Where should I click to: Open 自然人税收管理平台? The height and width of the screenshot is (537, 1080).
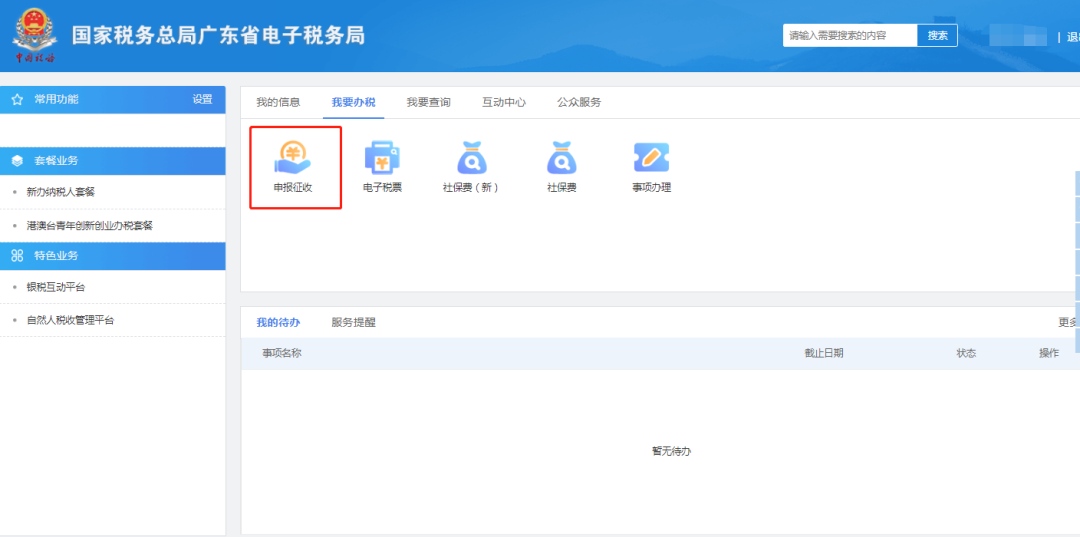(70, 320)
